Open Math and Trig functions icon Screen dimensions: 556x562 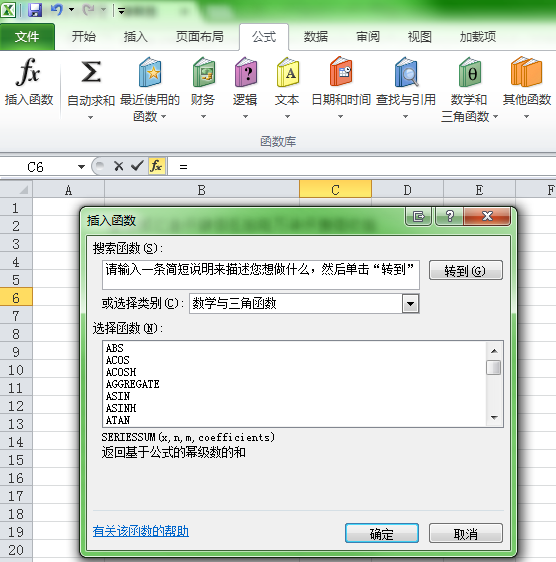pos(470,72)
